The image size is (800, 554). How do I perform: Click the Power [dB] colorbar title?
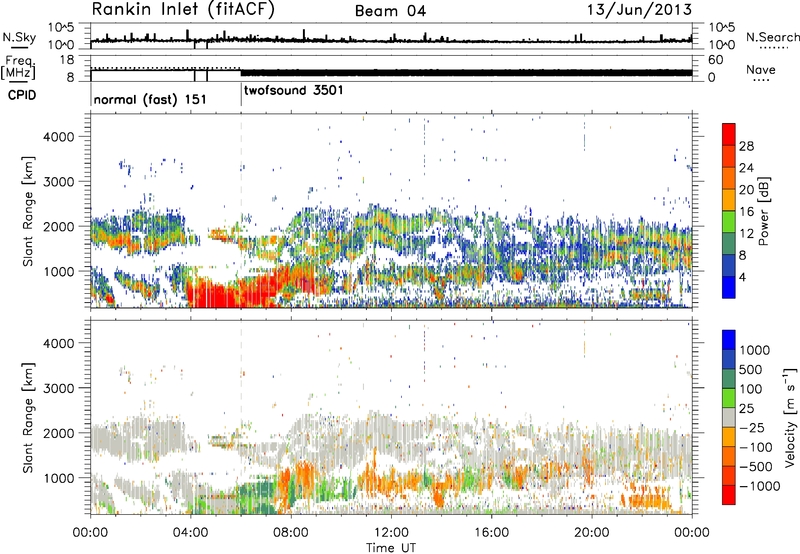coord(764,211)
